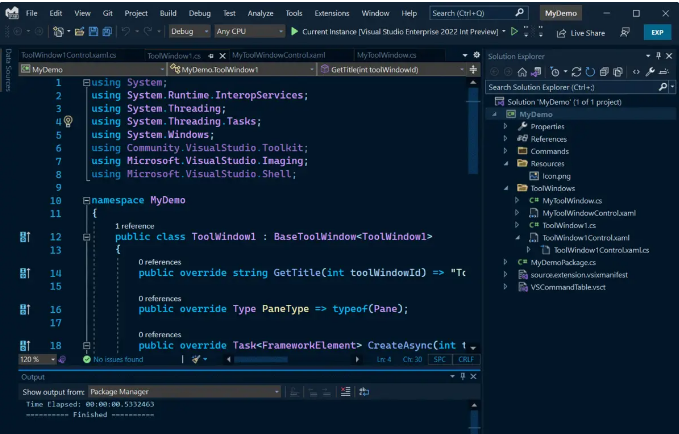Open the 120 % zoom dropdown
Screen dimensions: 679x434
click(x=38, y=360)
